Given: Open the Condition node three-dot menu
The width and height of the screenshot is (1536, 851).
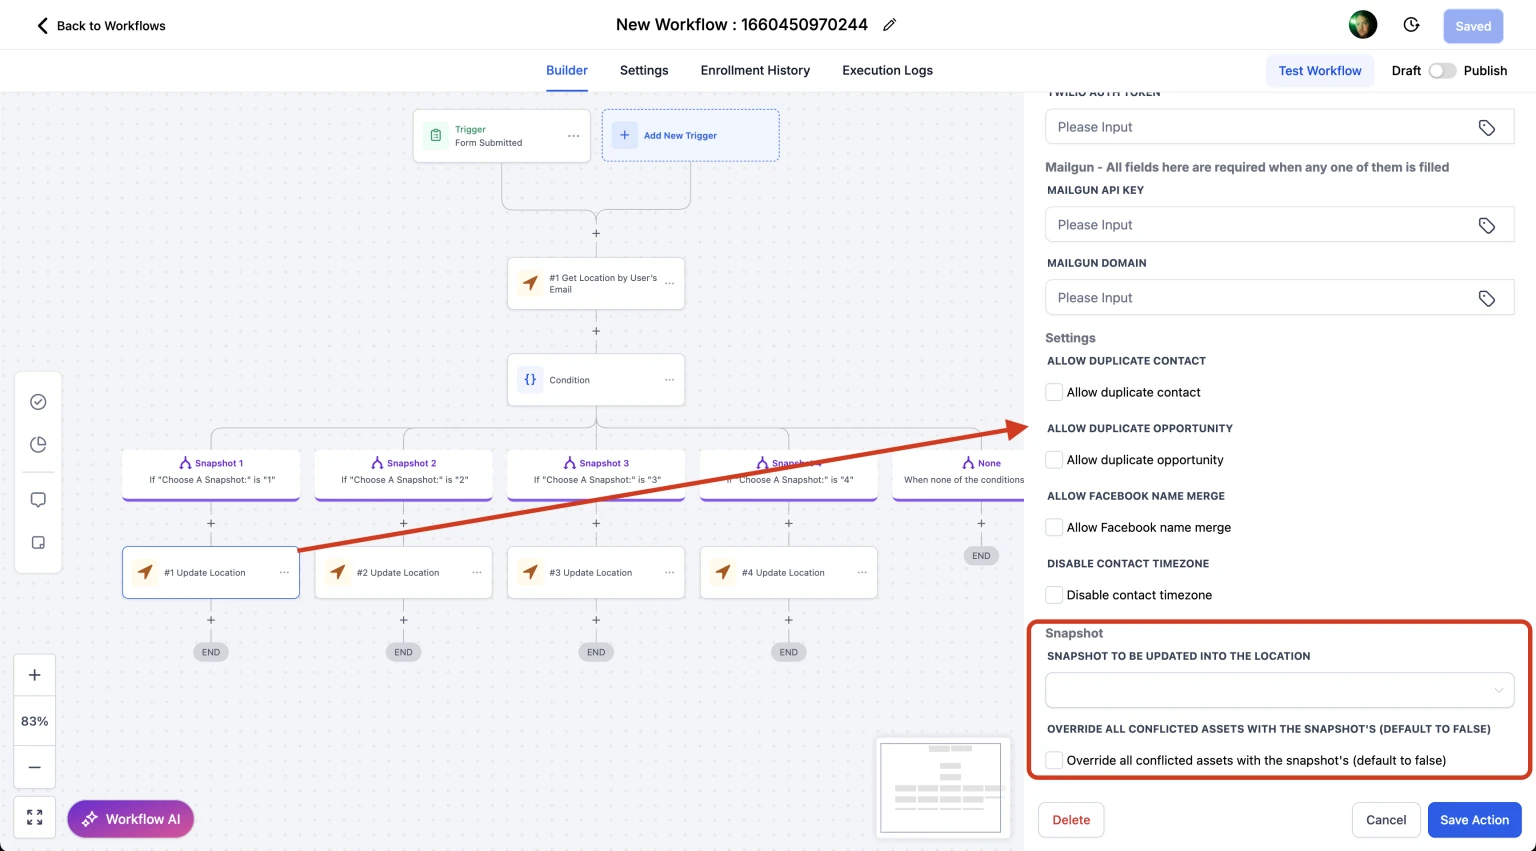Looking at the screenshot, I should 669,380.
